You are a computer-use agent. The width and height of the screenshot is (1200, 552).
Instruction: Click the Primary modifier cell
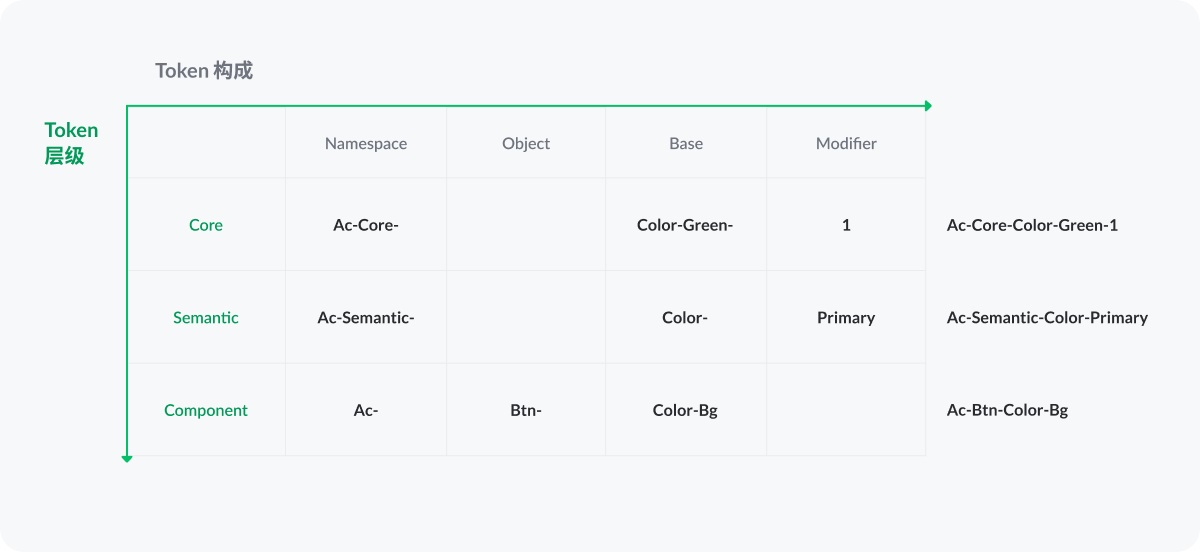point(846,317)
